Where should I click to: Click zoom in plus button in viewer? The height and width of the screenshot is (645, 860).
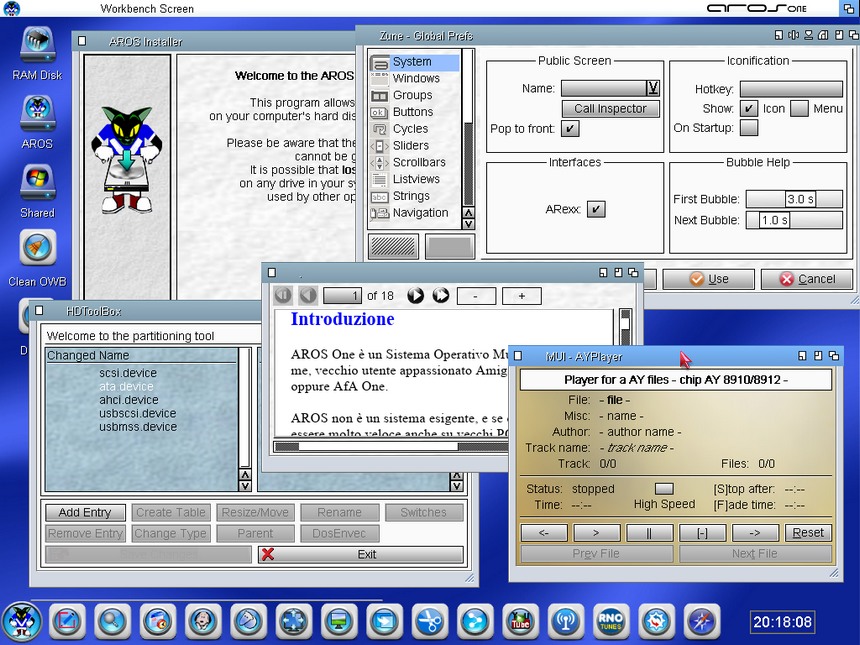point(522,296)
